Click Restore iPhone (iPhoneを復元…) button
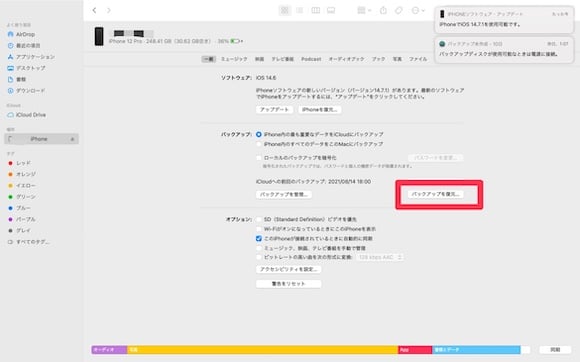The height and width of the screenshot is (362, 580). click(x=320, y=110)
